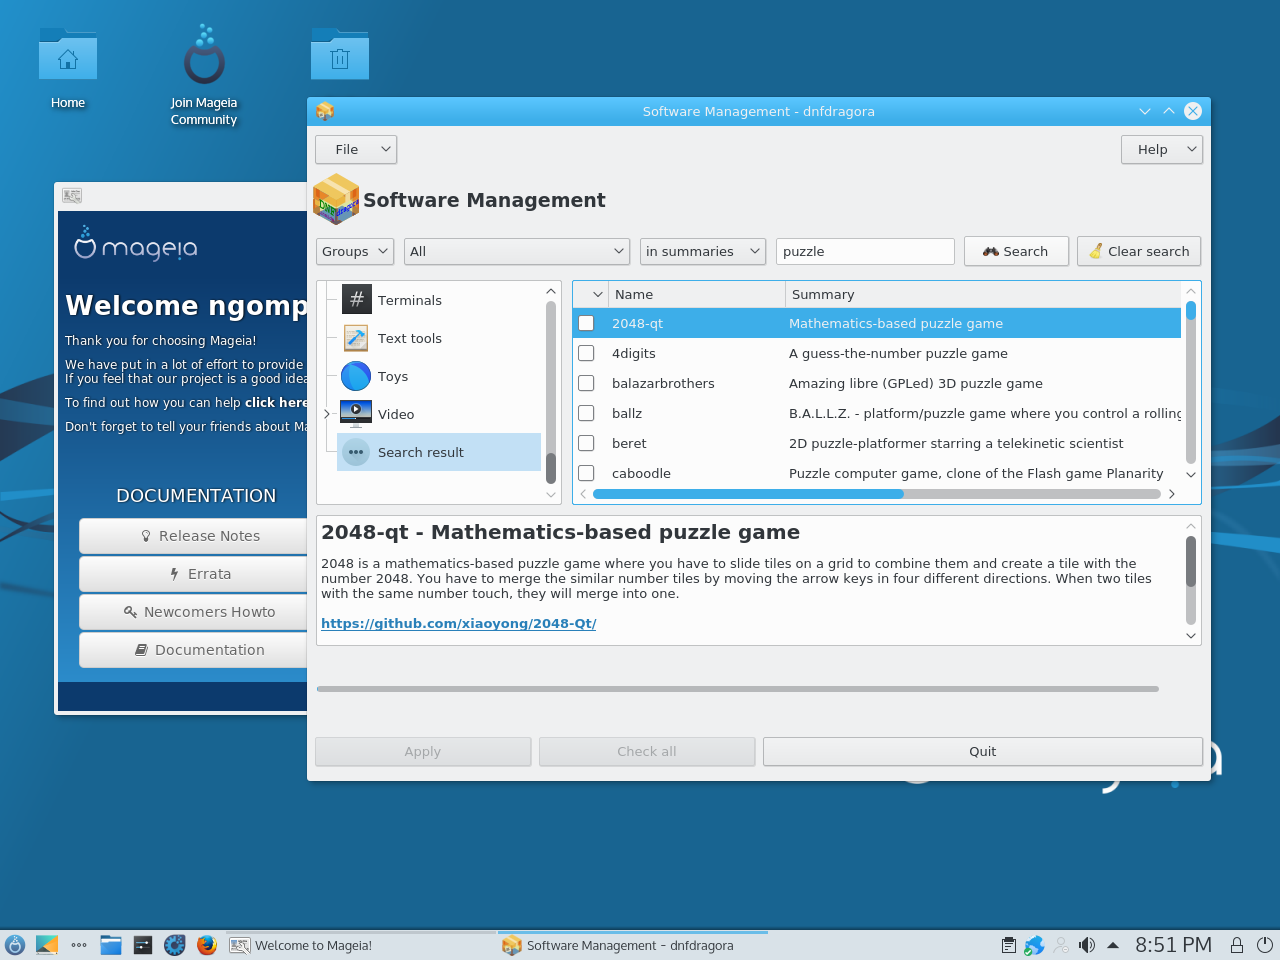1280x960 pixels.
Task: Expand the Video category tree node
Action: (x=327, y=414)
